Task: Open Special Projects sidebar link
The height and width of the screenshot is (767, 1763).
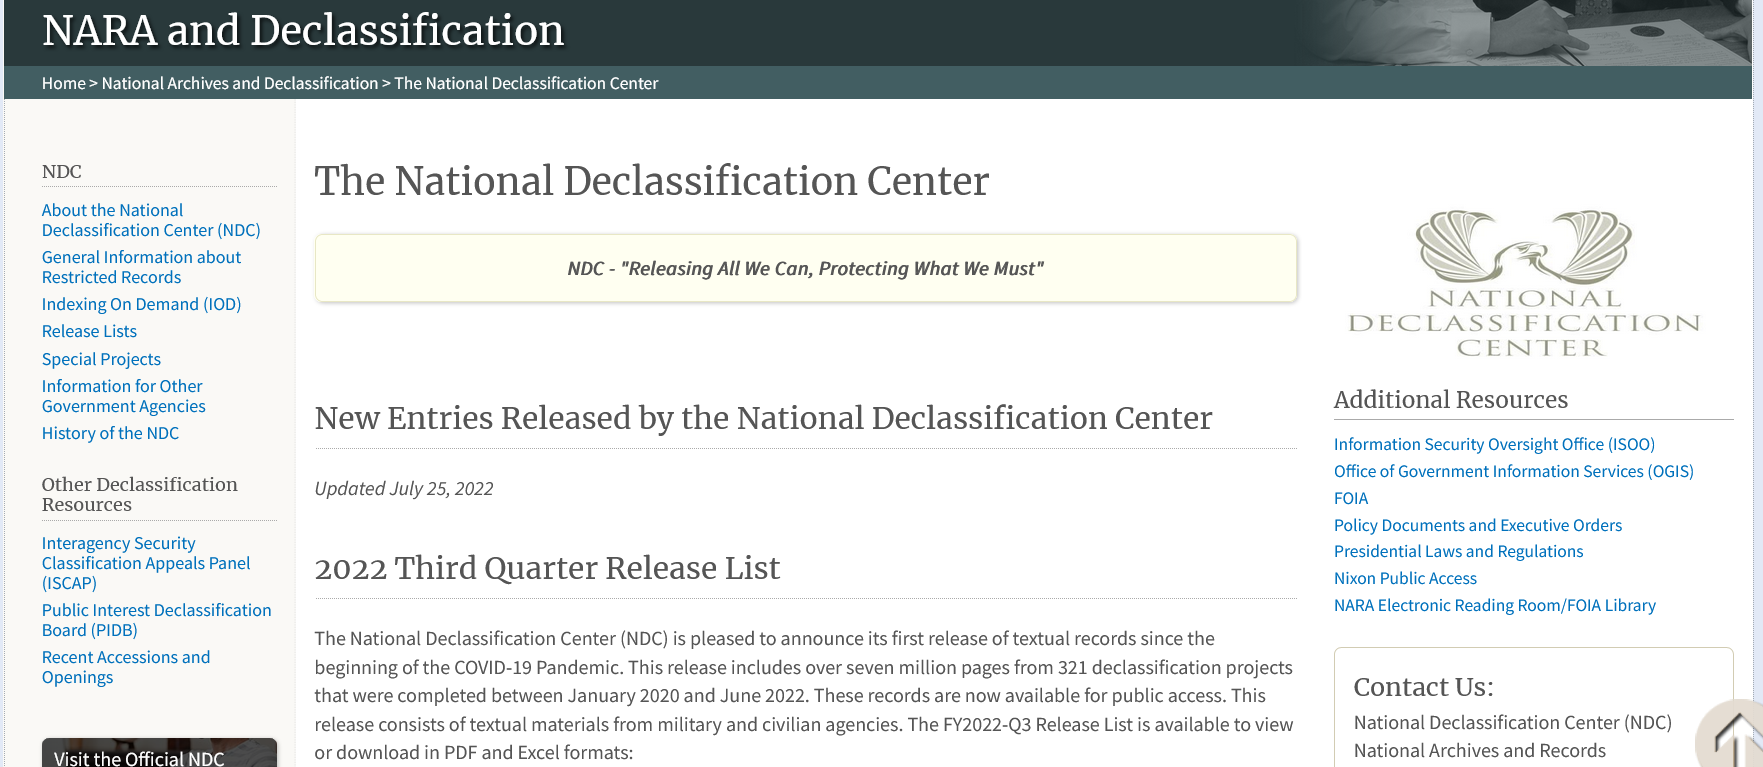Action: 101,359
